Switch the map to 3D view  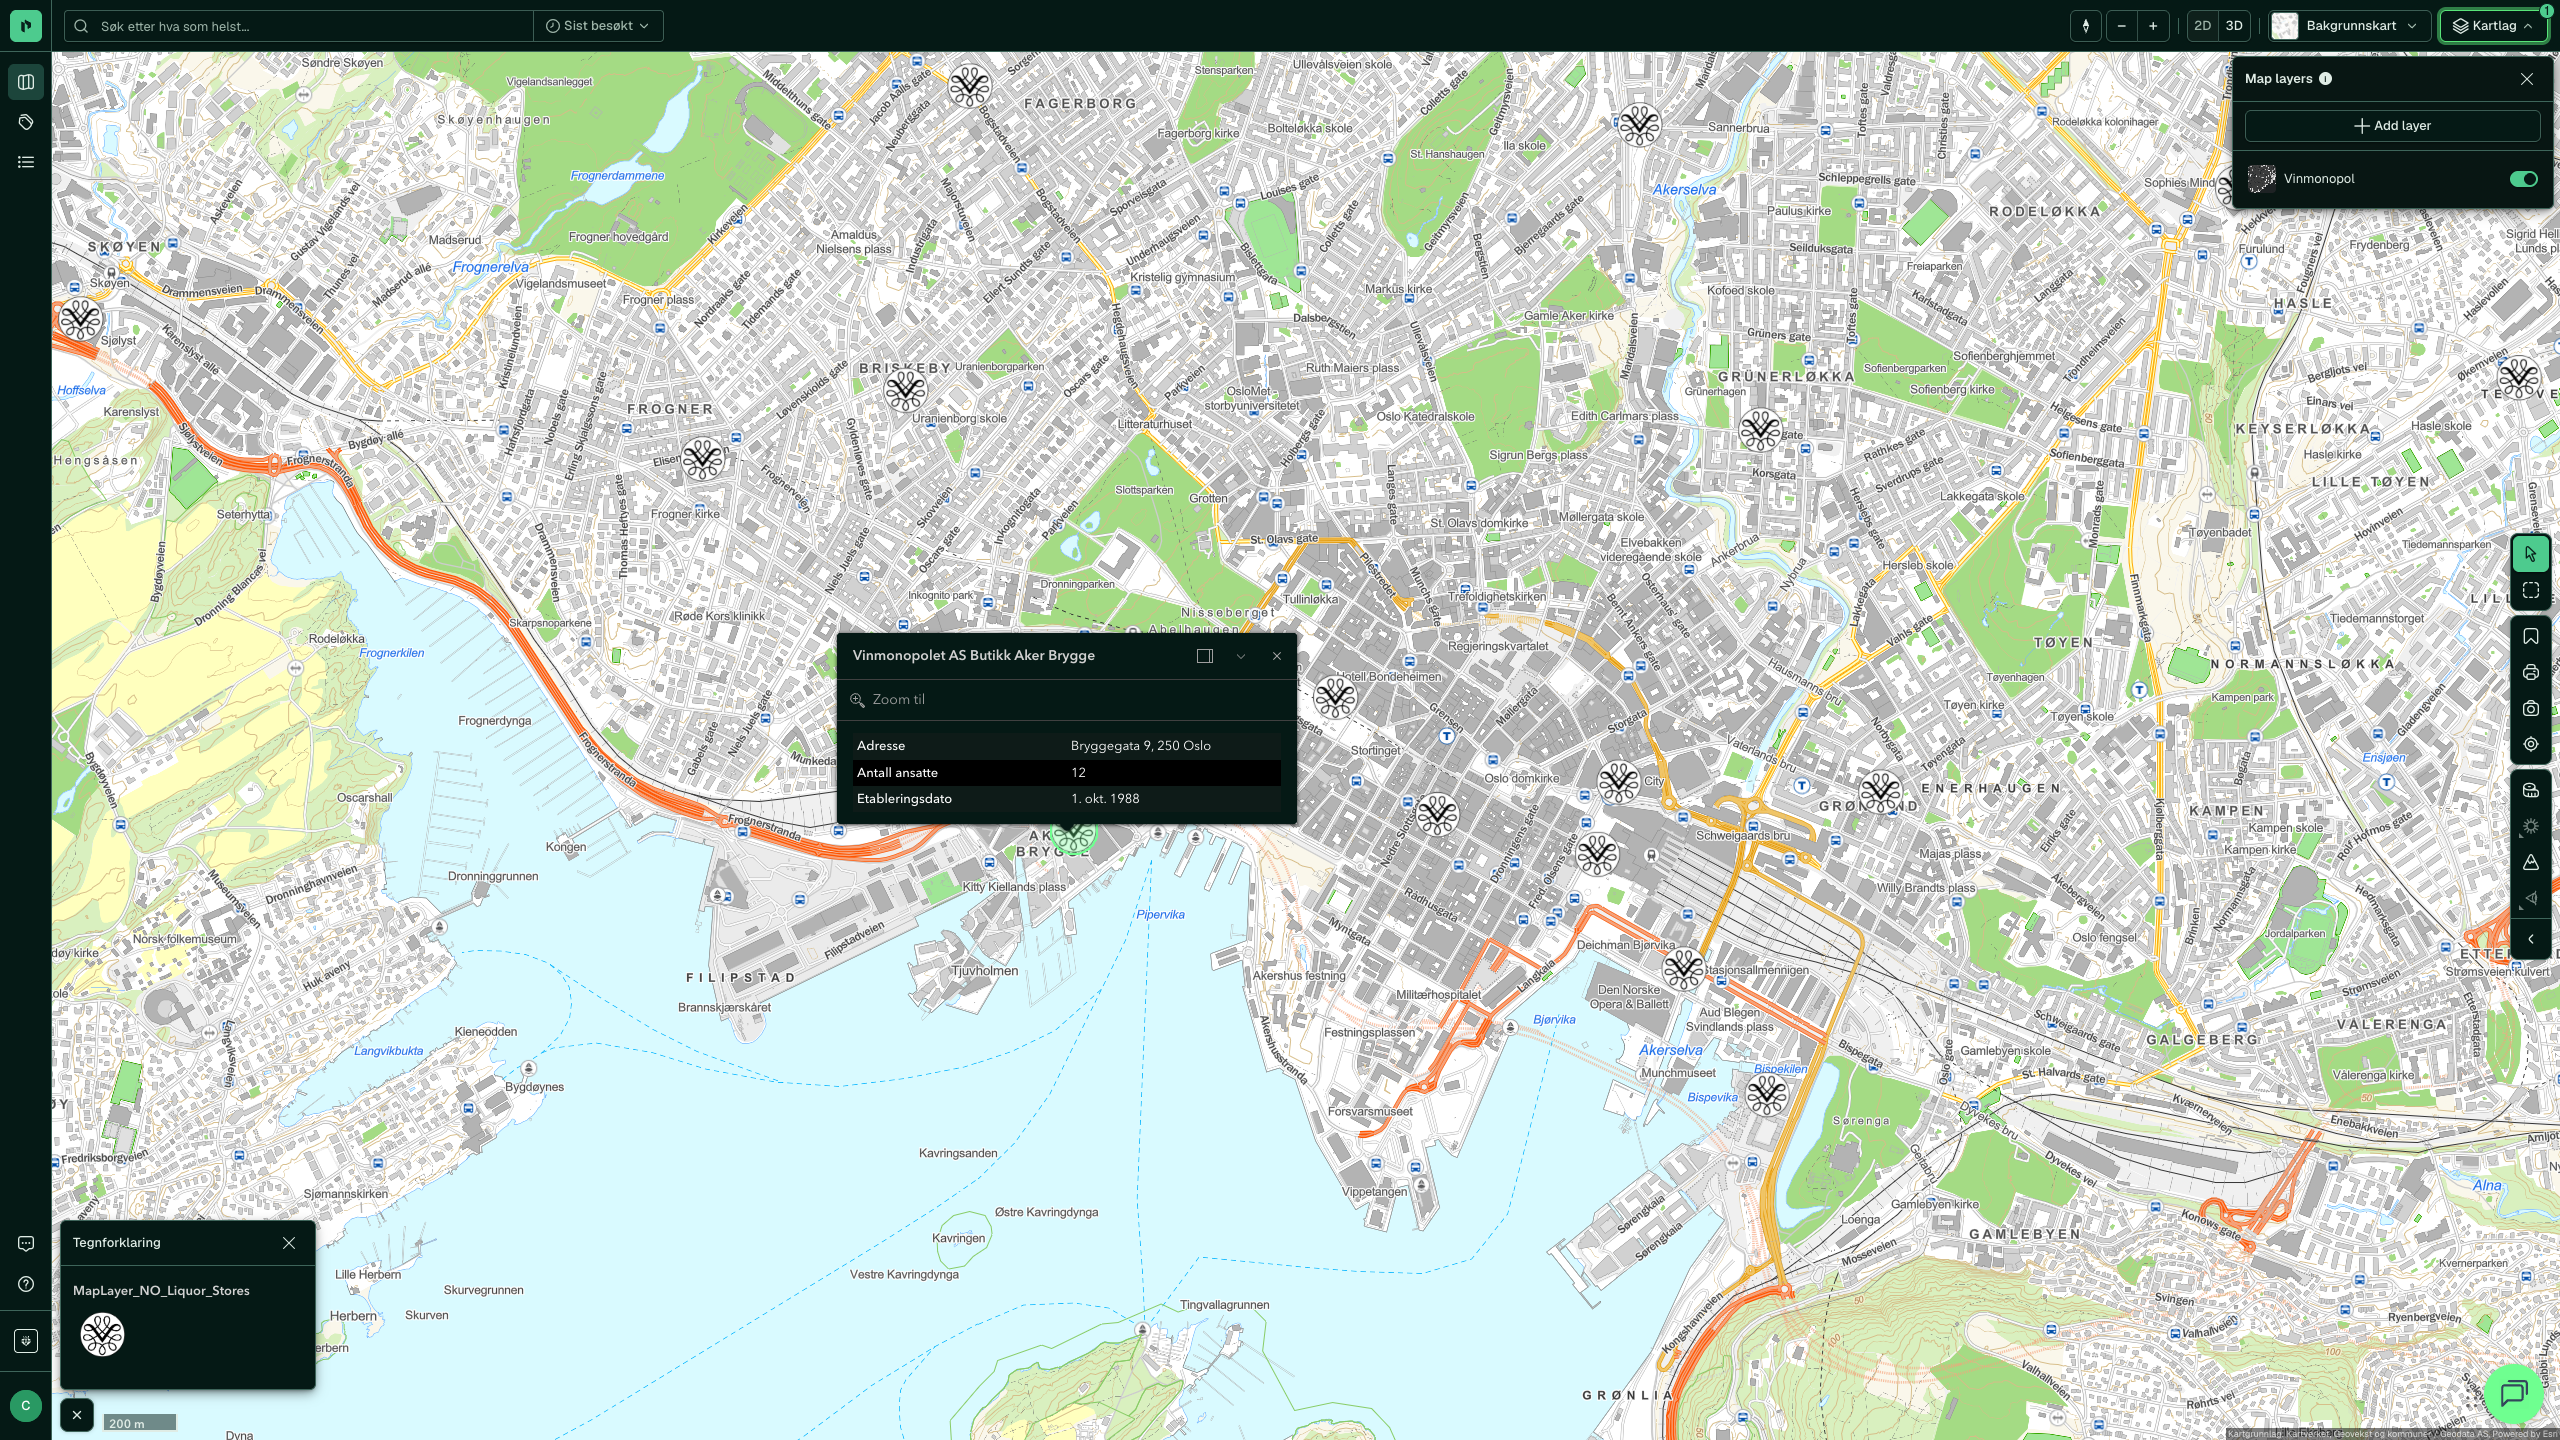click(2234, 26)
